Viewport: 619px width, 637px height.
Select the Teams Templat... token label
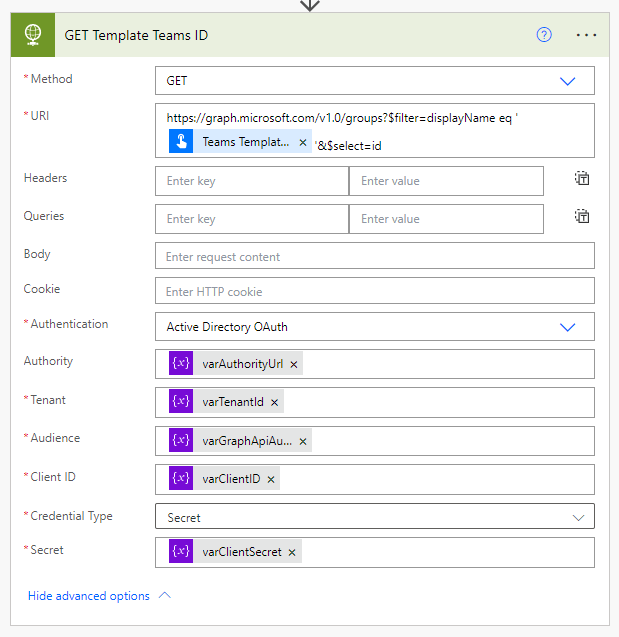(x=246, y=142)
